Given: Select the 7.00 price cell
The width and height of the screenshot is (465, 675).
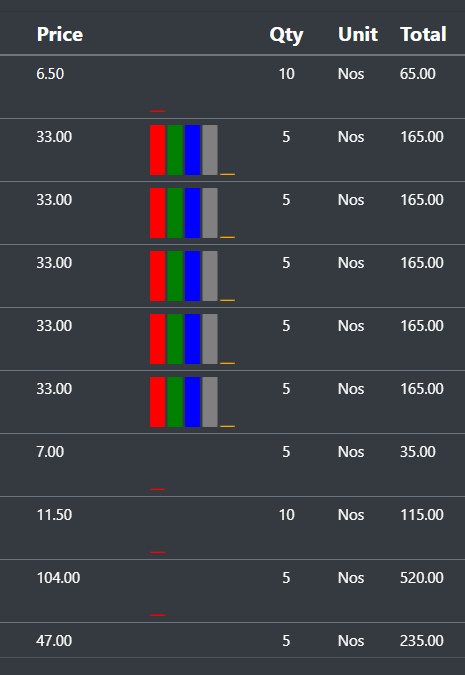Looking at the screenshot, I should [50, 452].
